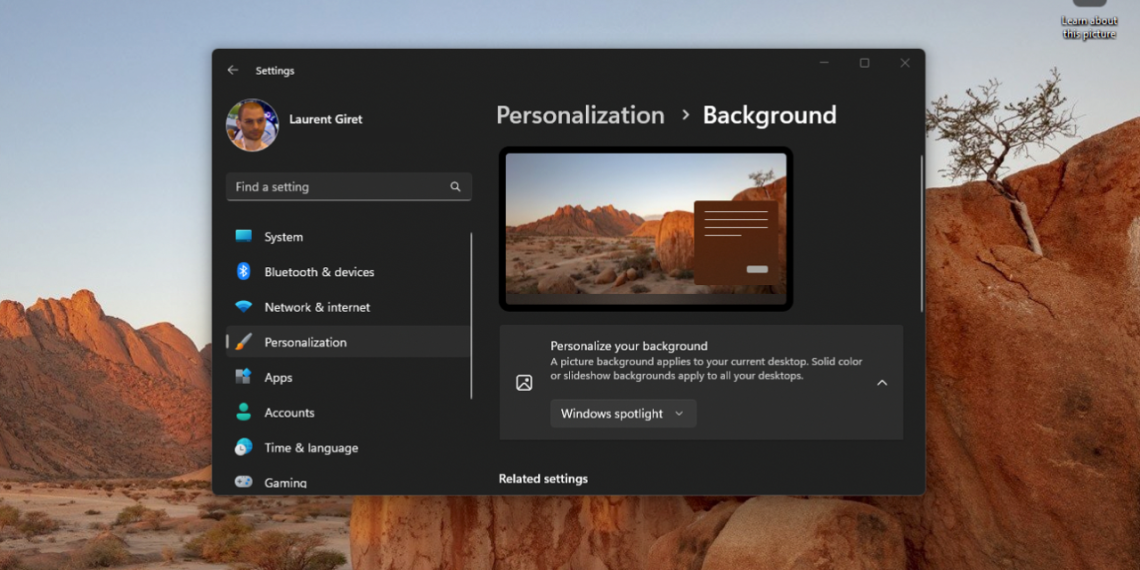Click the main content vertical scrollbar
The image size is (1140, 570).
click(921, 234)
